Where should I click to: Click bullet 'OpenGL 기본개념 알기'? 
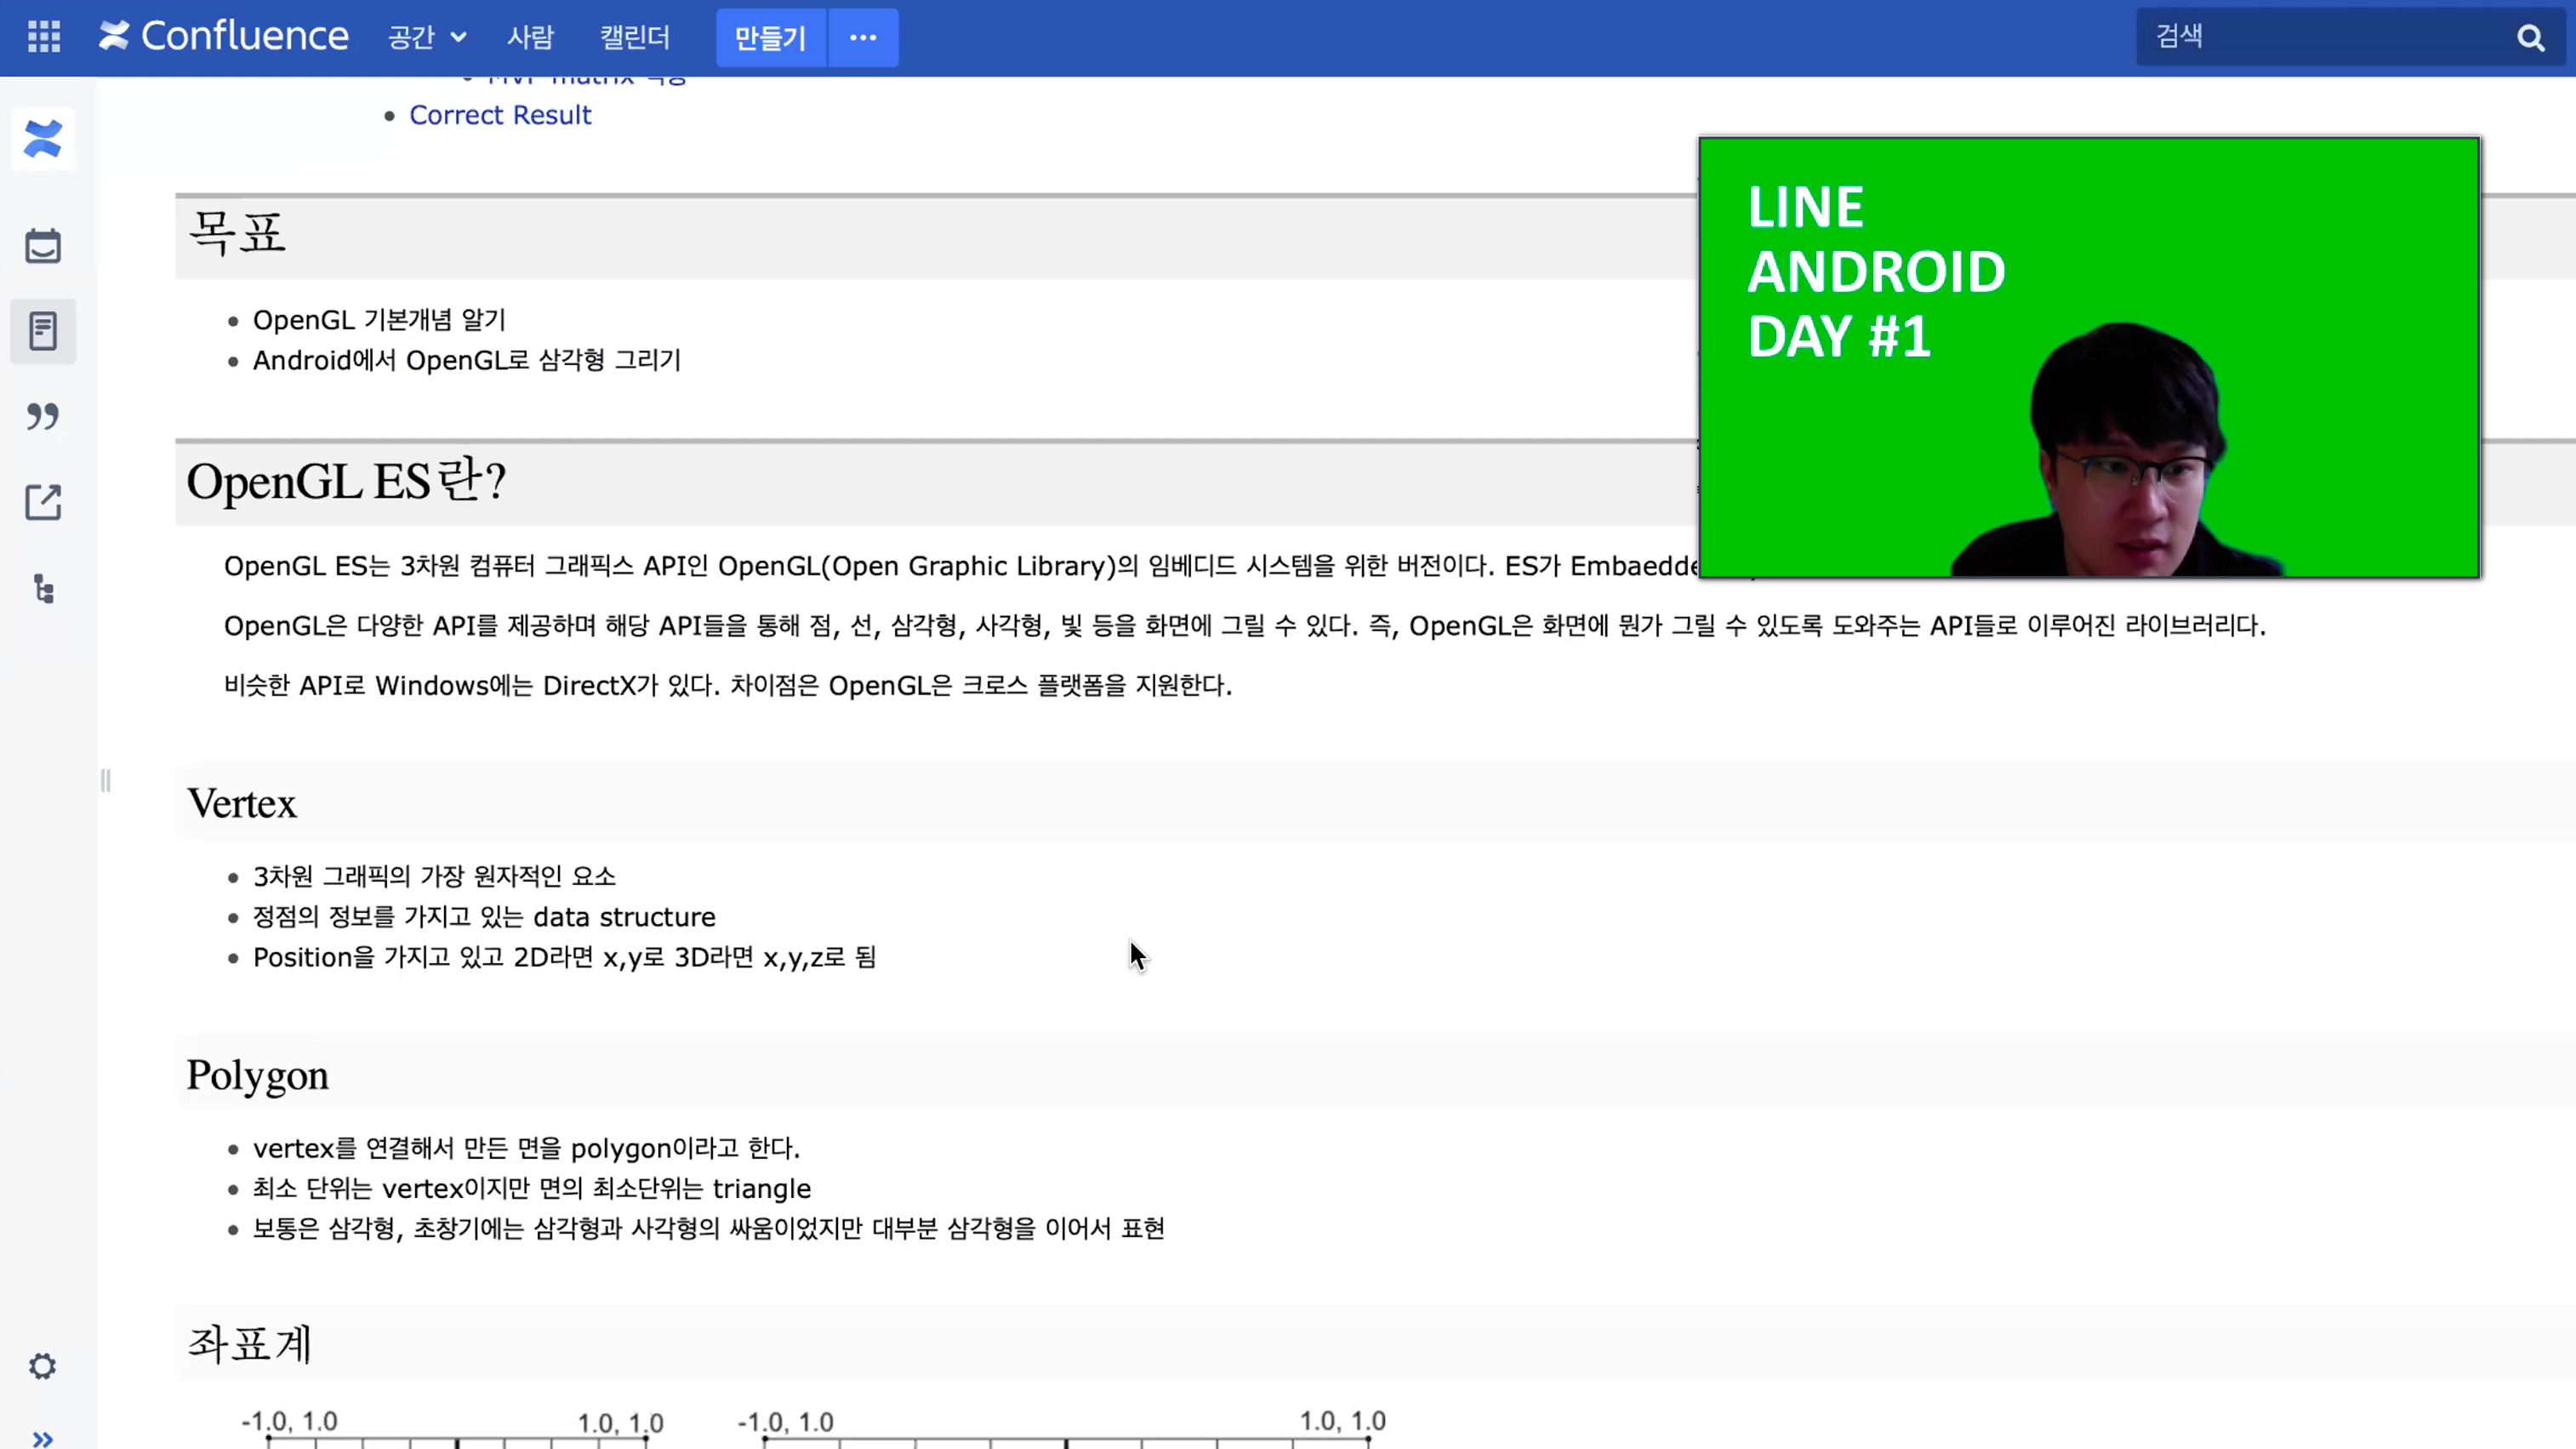379,320
